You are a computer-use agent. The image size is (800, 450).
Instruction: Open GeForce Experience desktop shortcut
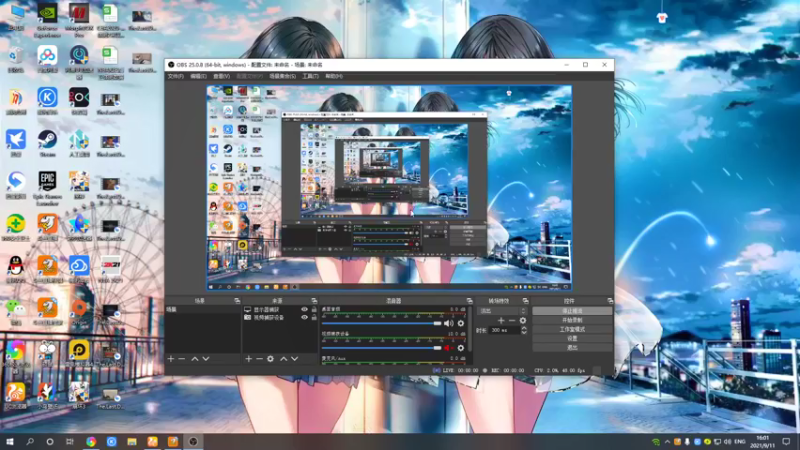(x=47, y=20)
